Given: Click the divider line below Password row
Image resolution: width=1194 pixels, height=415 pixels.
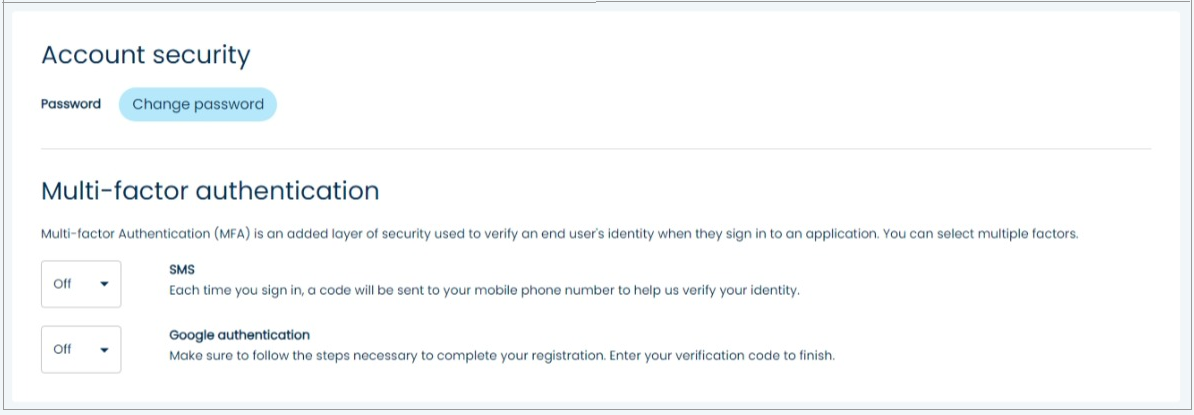Looking at the screenshot, I should point(596,149).
